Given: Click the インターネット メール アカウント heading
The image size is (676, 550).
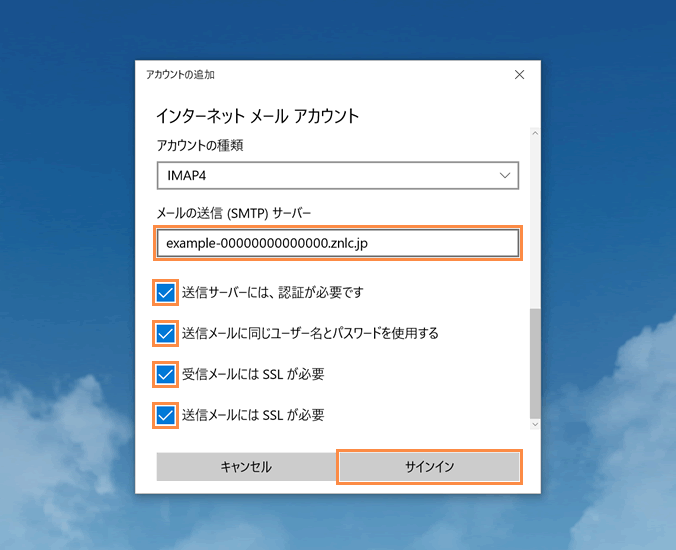Looking at the screenshot, I should (257, 116).
